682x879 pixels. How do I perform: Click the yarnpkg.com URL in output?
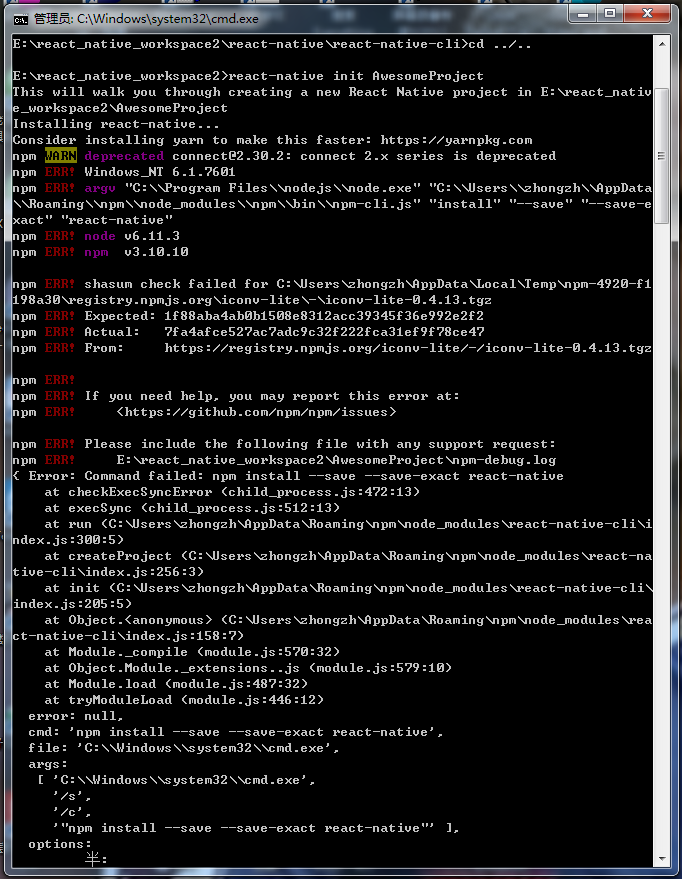[x=456, y=140]
